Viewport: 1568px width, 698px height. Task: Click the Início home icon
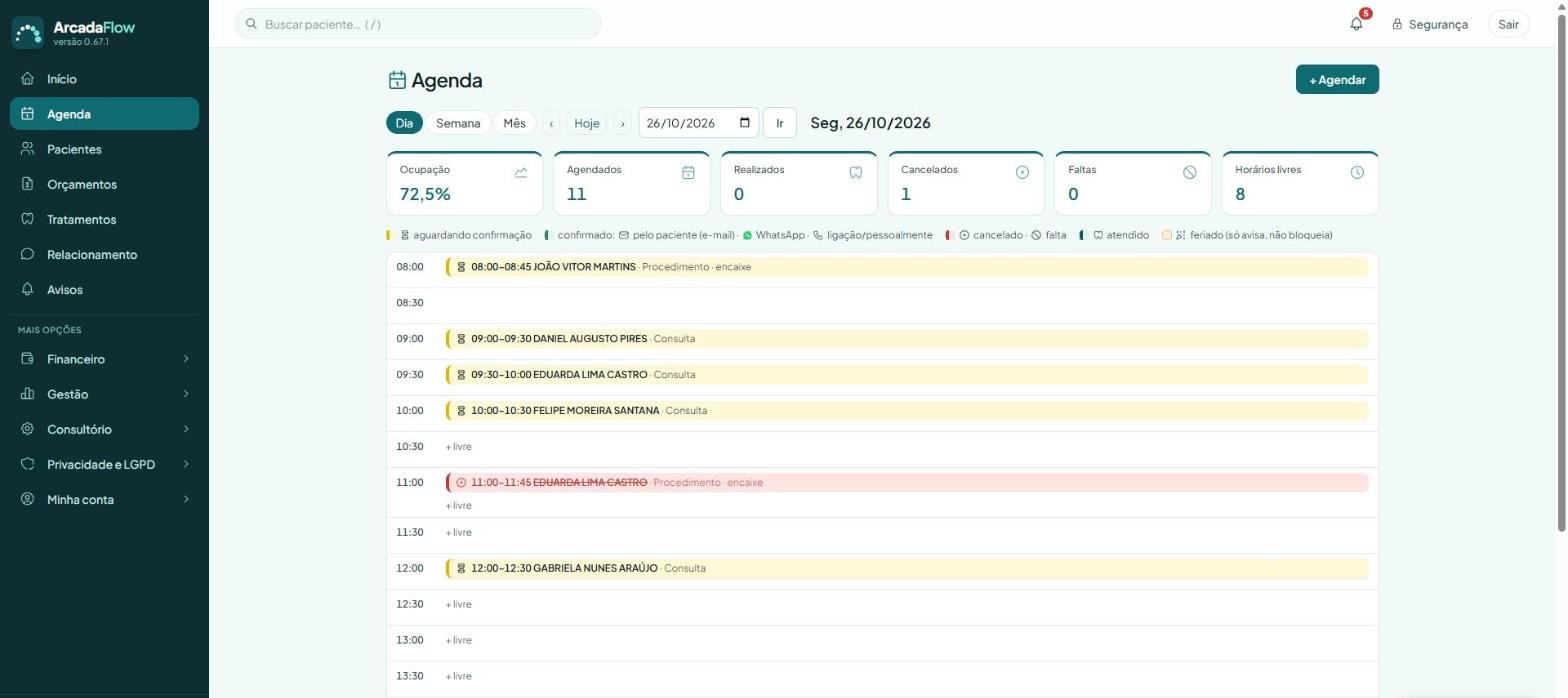tap(28, 78)
